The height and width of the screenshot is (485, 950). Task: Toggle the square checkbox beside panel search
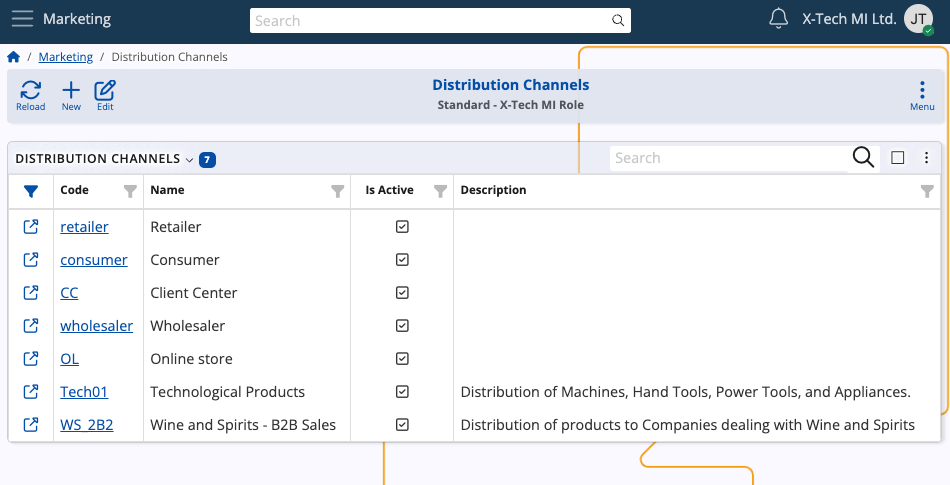point(898,158)
